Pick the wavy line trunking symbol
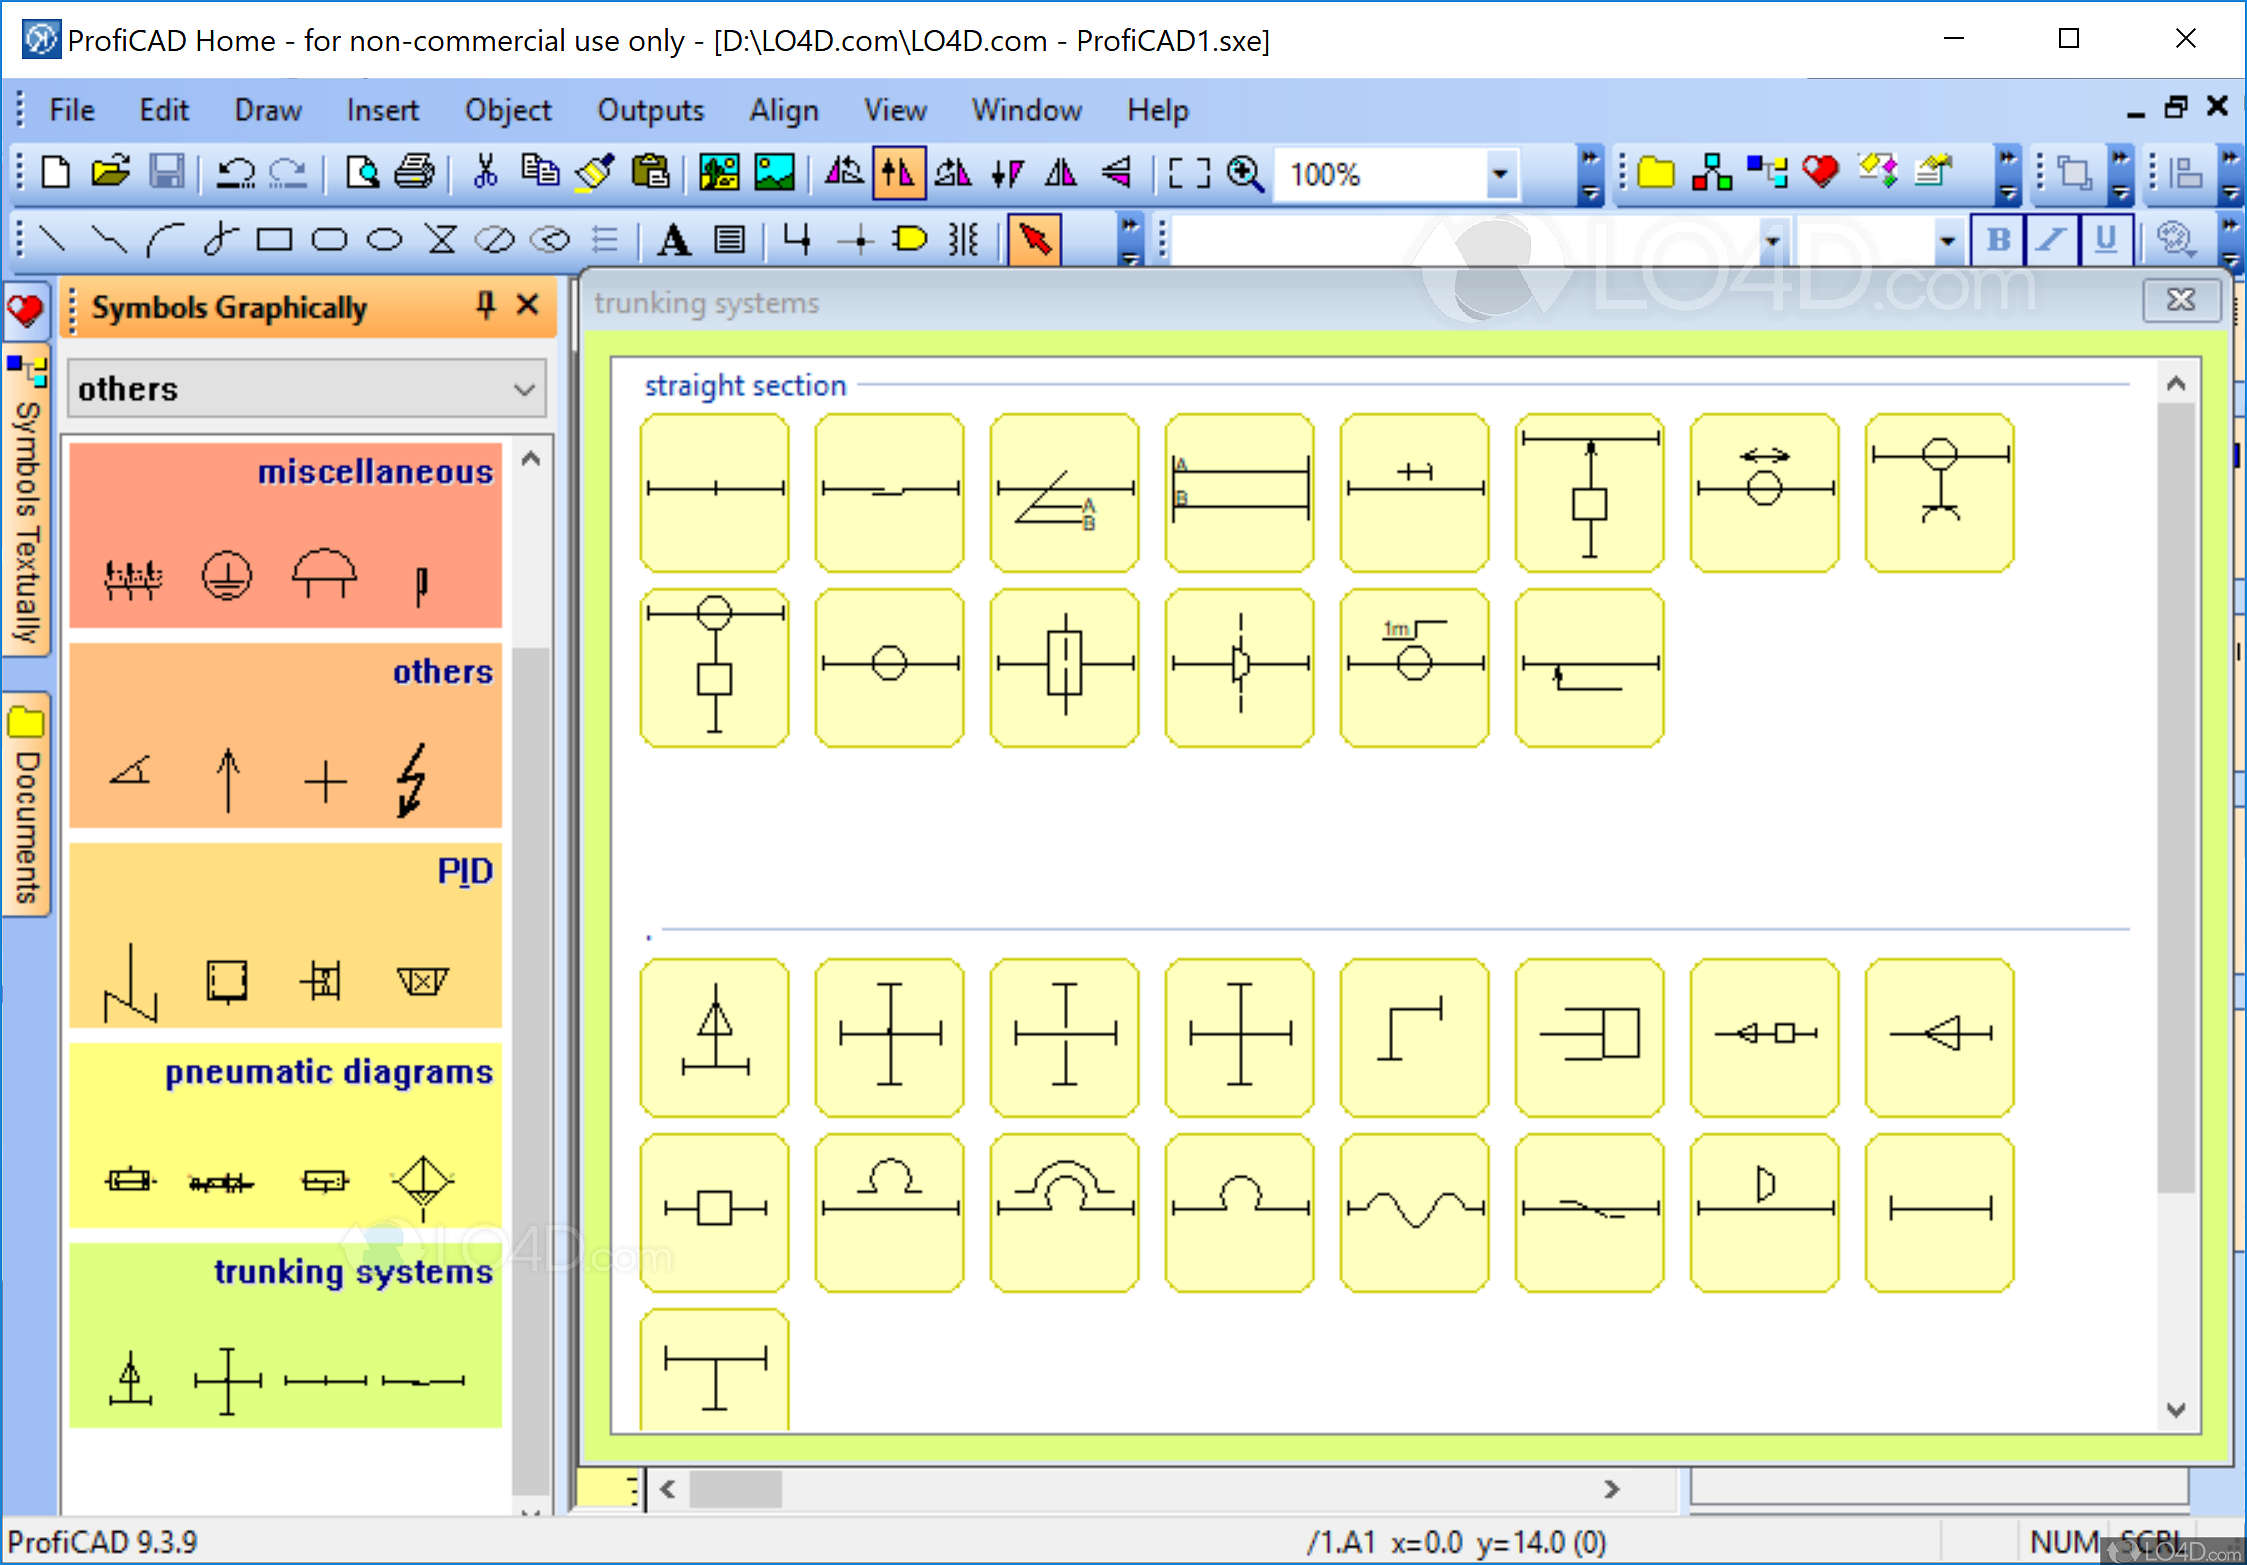This screenshot has height=1565, width=2247. coord(1413,1211)
